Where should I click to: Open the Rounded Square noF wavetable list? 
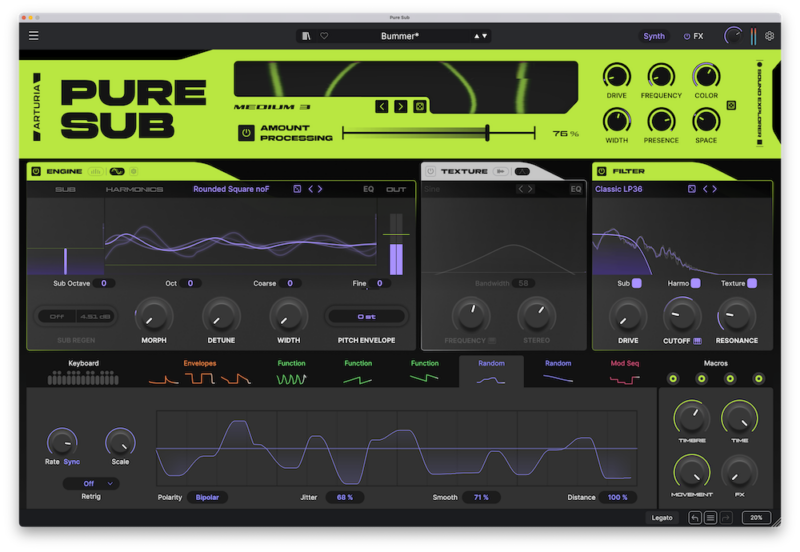(x=231, y=189)
